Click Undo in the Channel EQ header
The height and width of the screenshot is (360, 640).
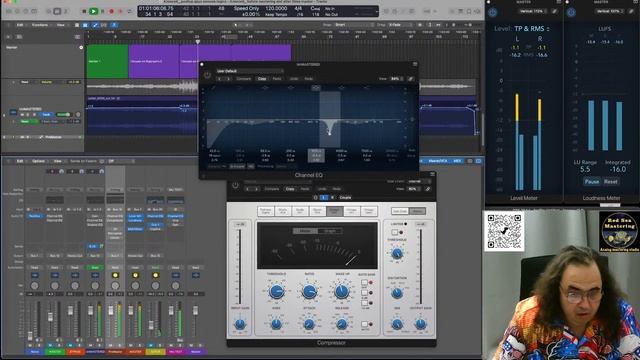tap(294, 79)
